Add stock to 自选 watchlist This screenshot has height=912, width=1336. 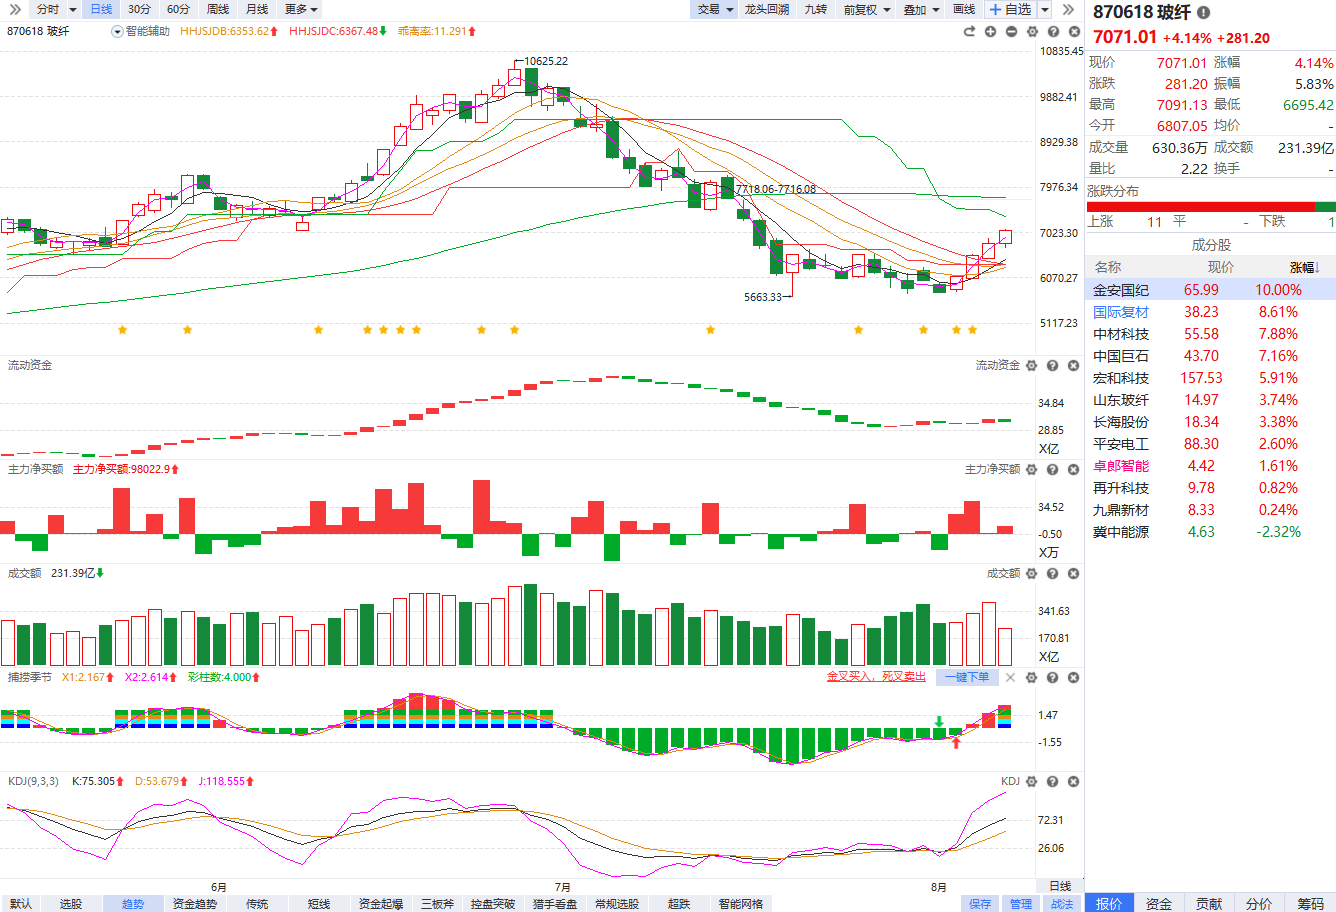(x=1010, y=9)
